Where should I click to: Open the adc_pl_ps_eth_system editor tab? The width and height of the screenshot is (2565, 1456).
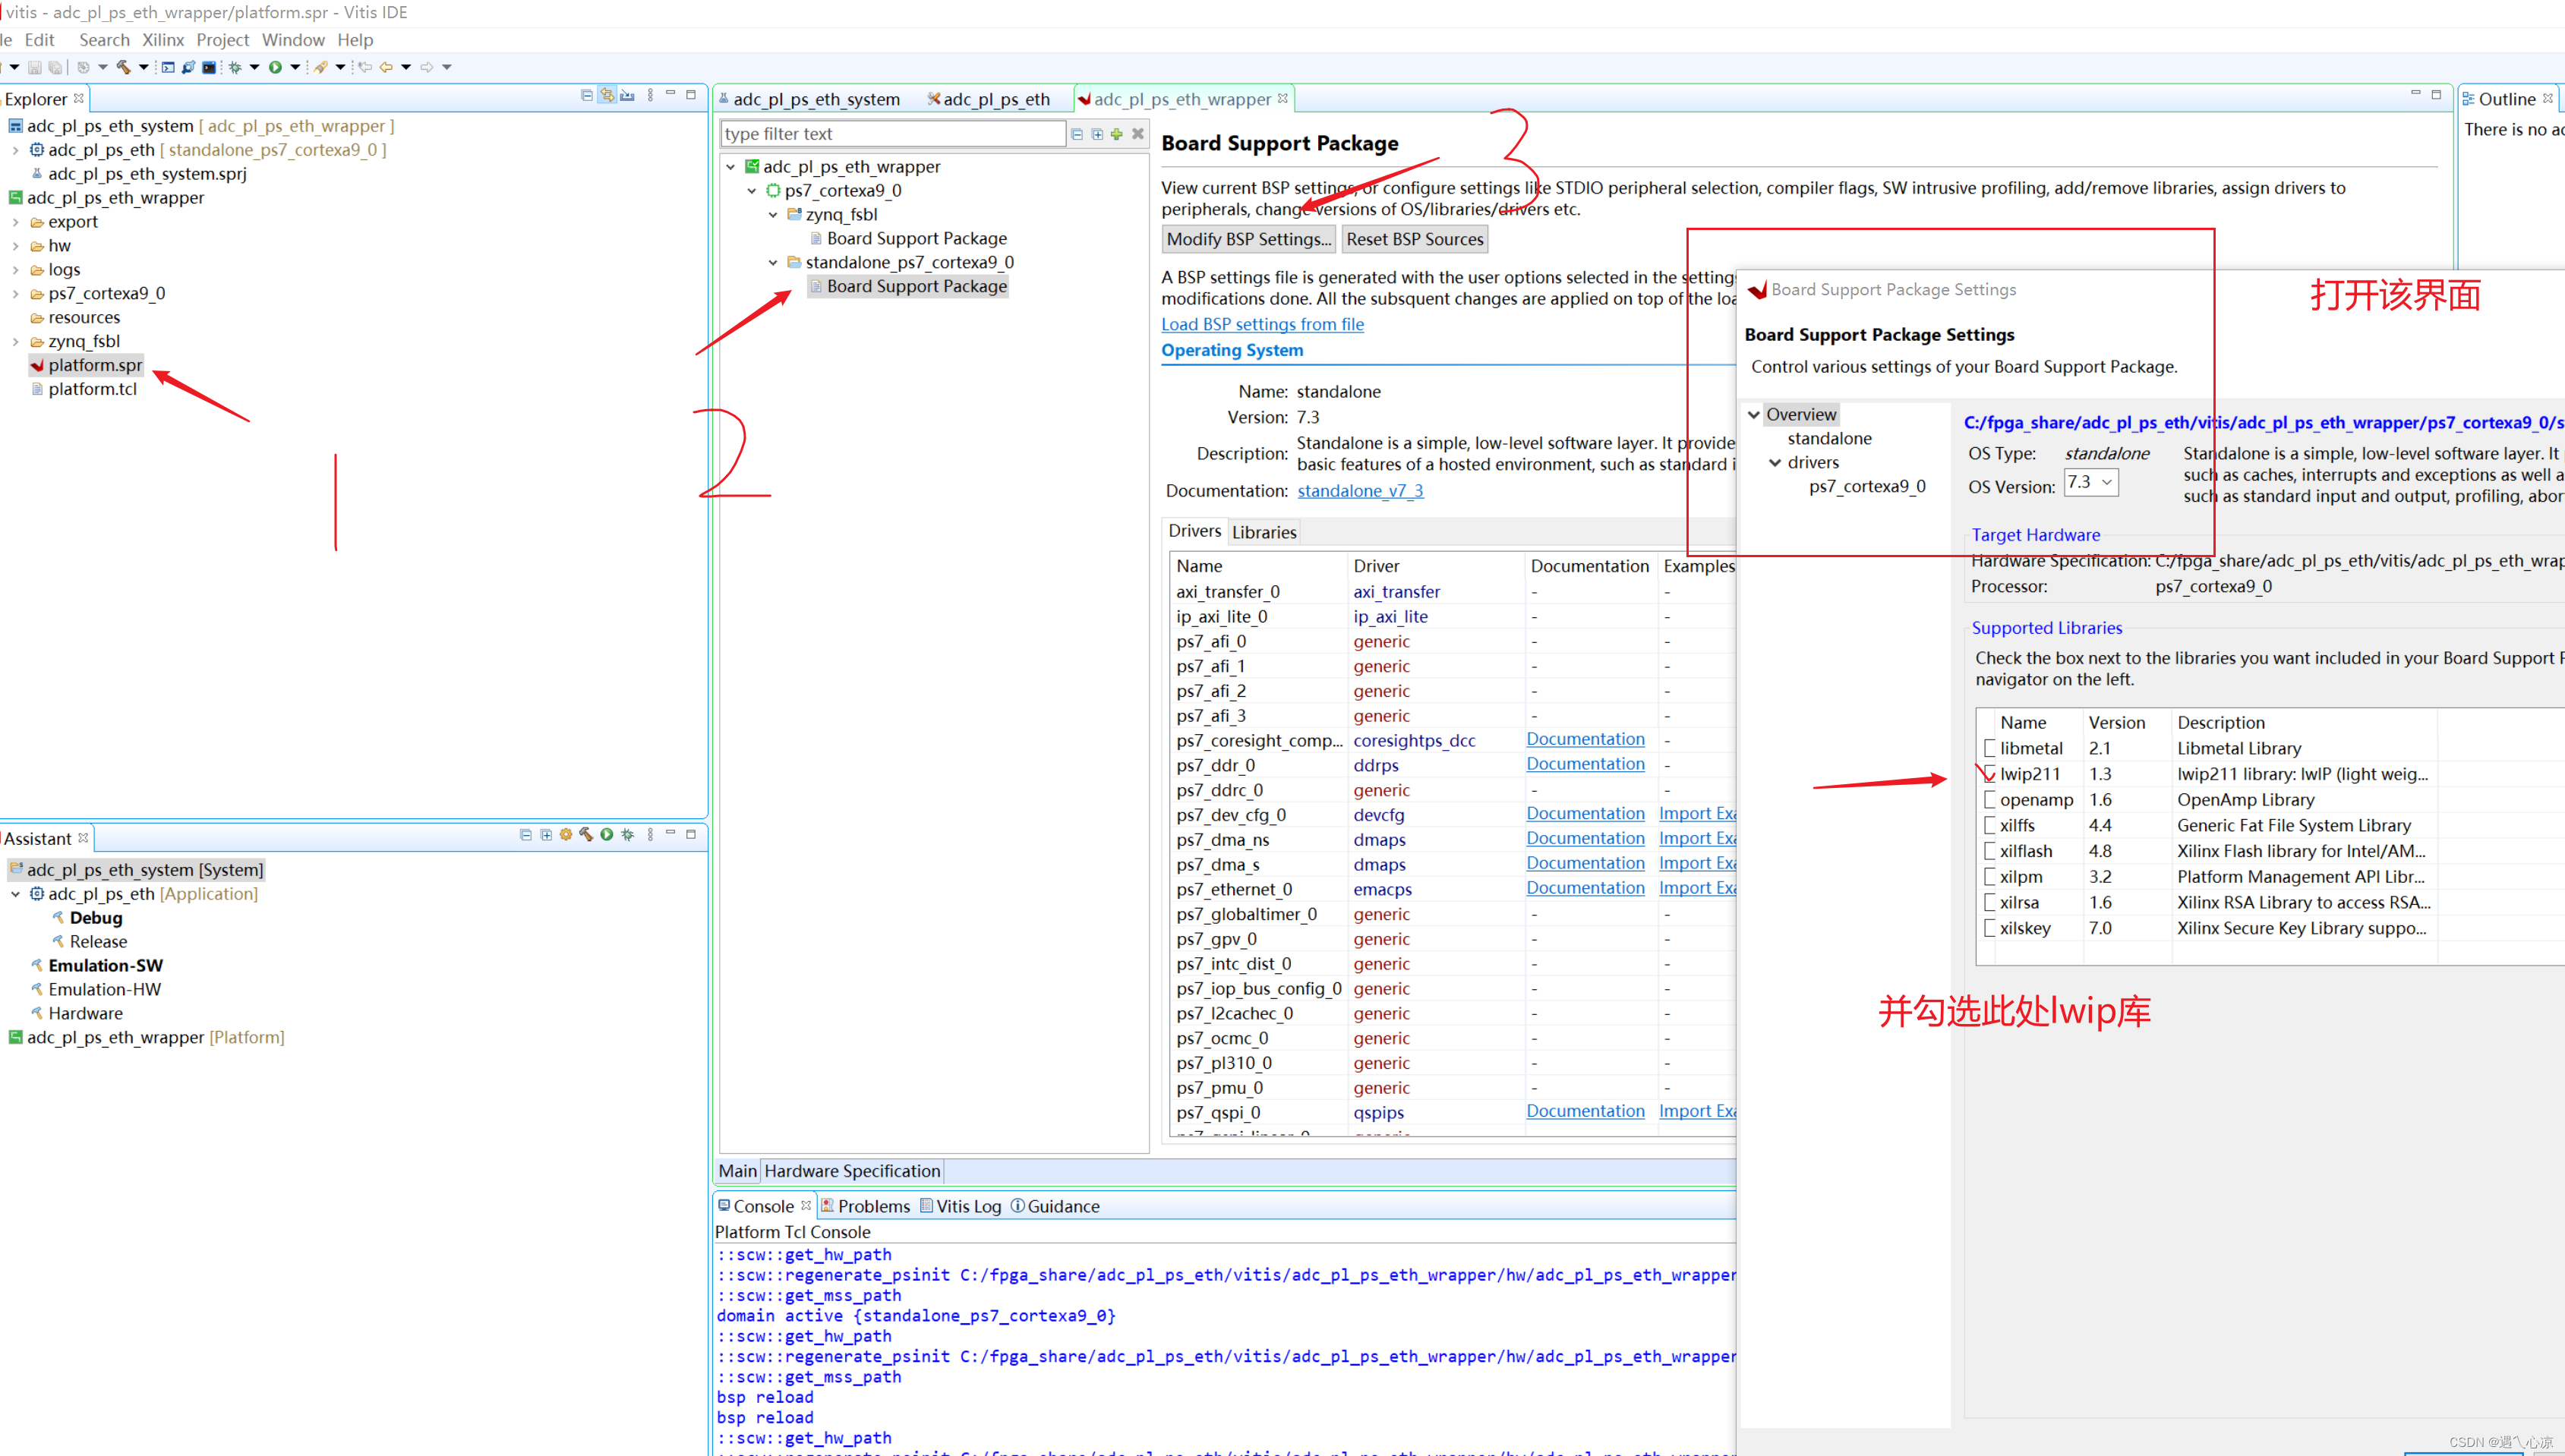tap(810, 99)
